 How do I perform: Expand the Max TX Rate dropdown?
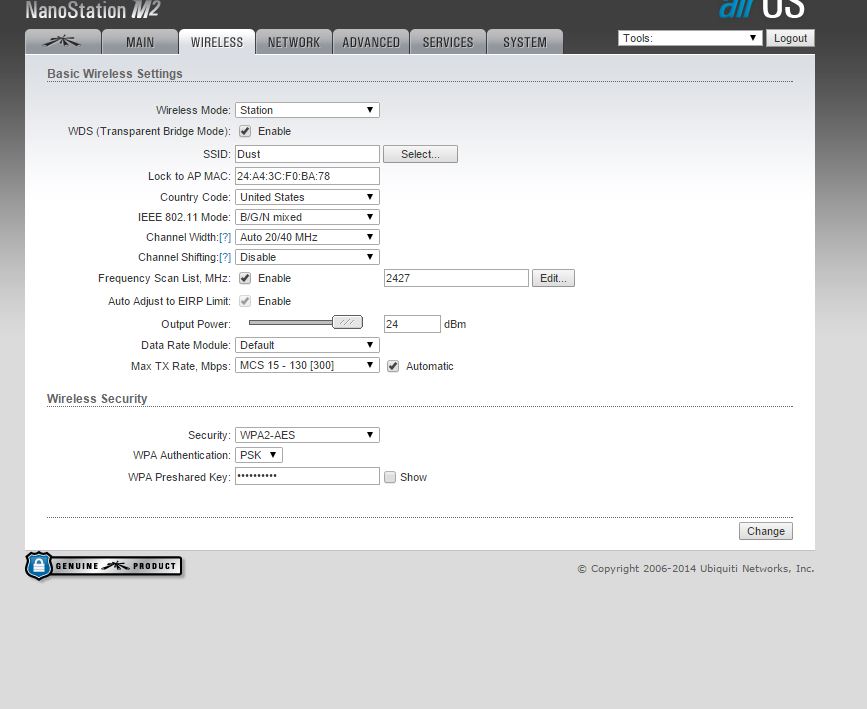click(x=307, y=365)
